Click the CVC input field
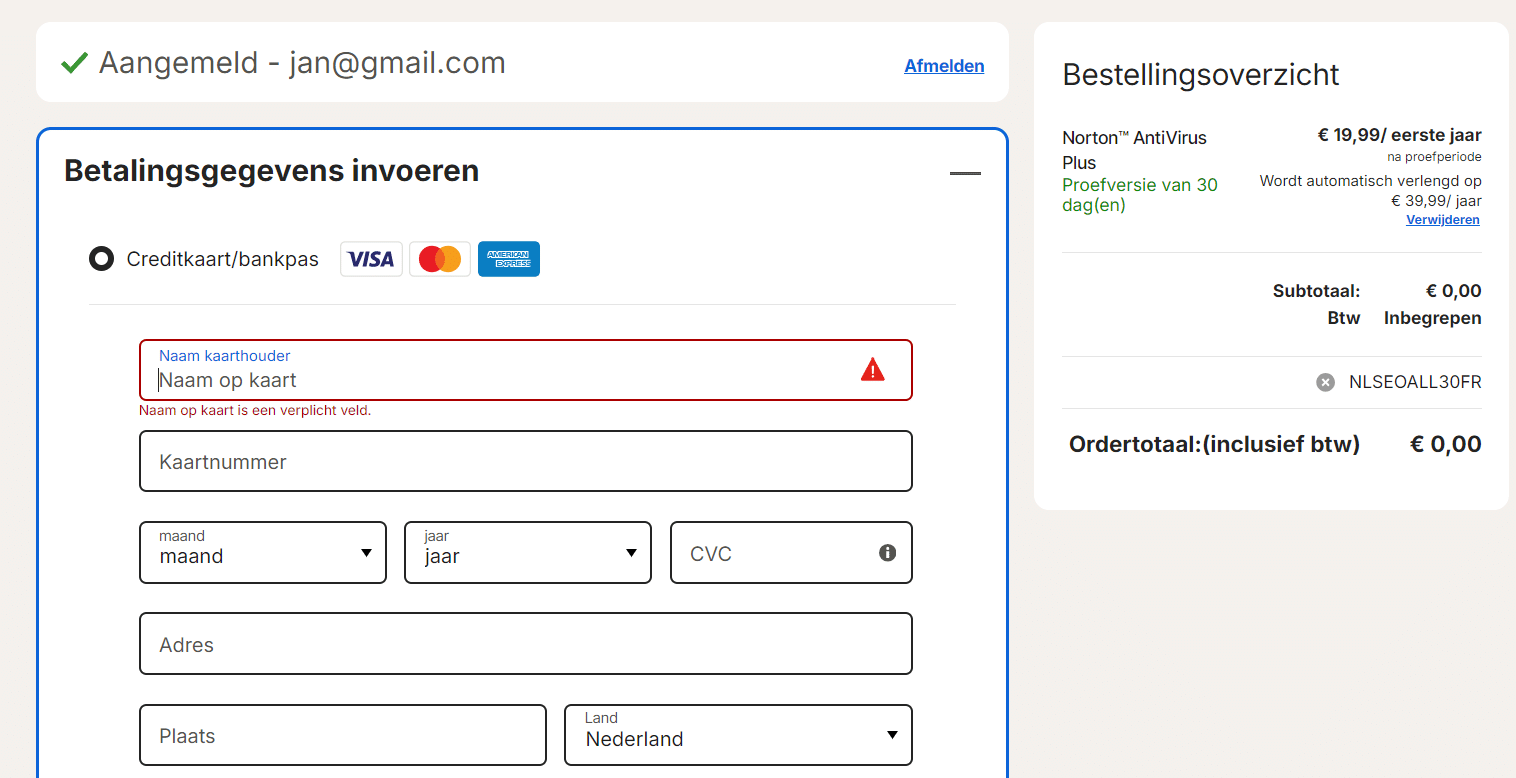1516x778 pixels. pyautogui.click(x=791, y=552)
